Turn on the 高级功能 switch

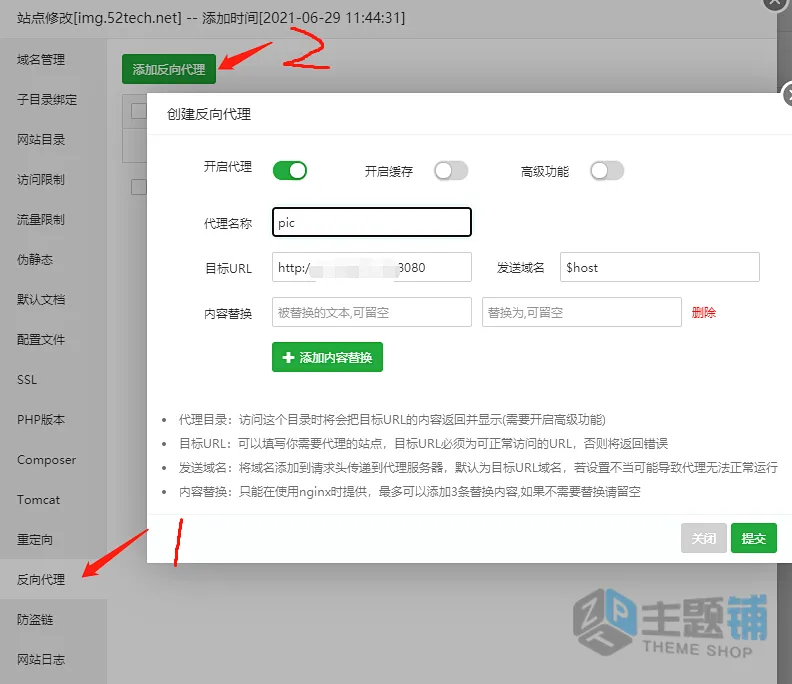(607, 171)
